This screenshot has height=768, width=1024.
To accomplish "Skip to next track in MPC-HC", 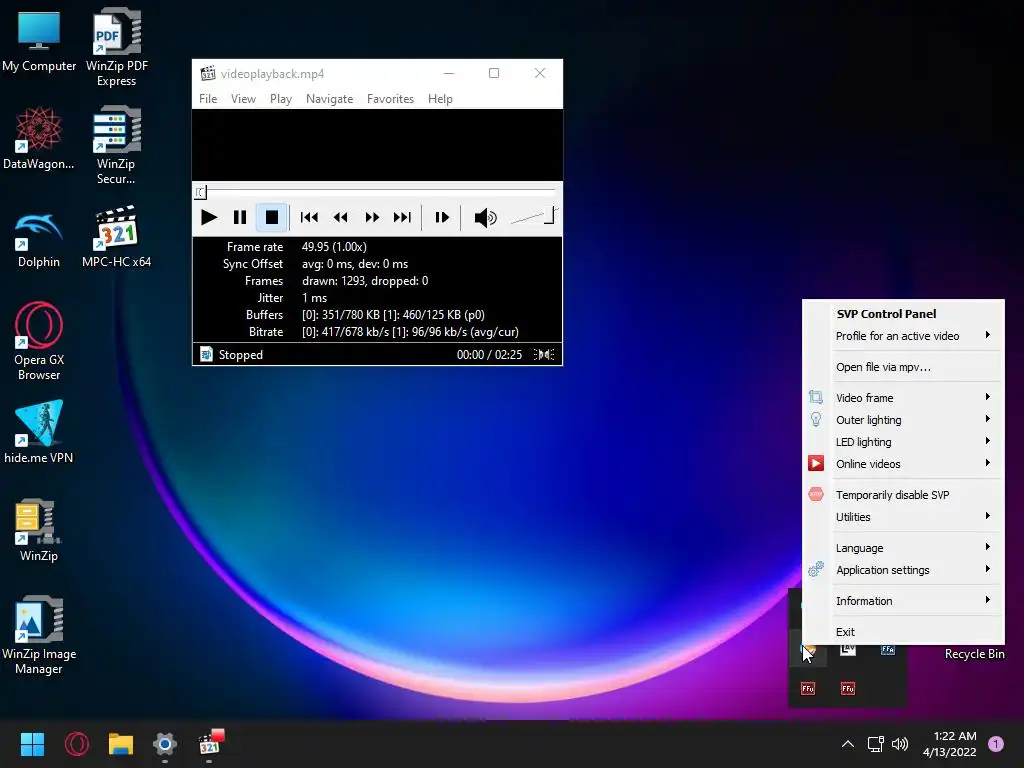I will pos(402,217).
